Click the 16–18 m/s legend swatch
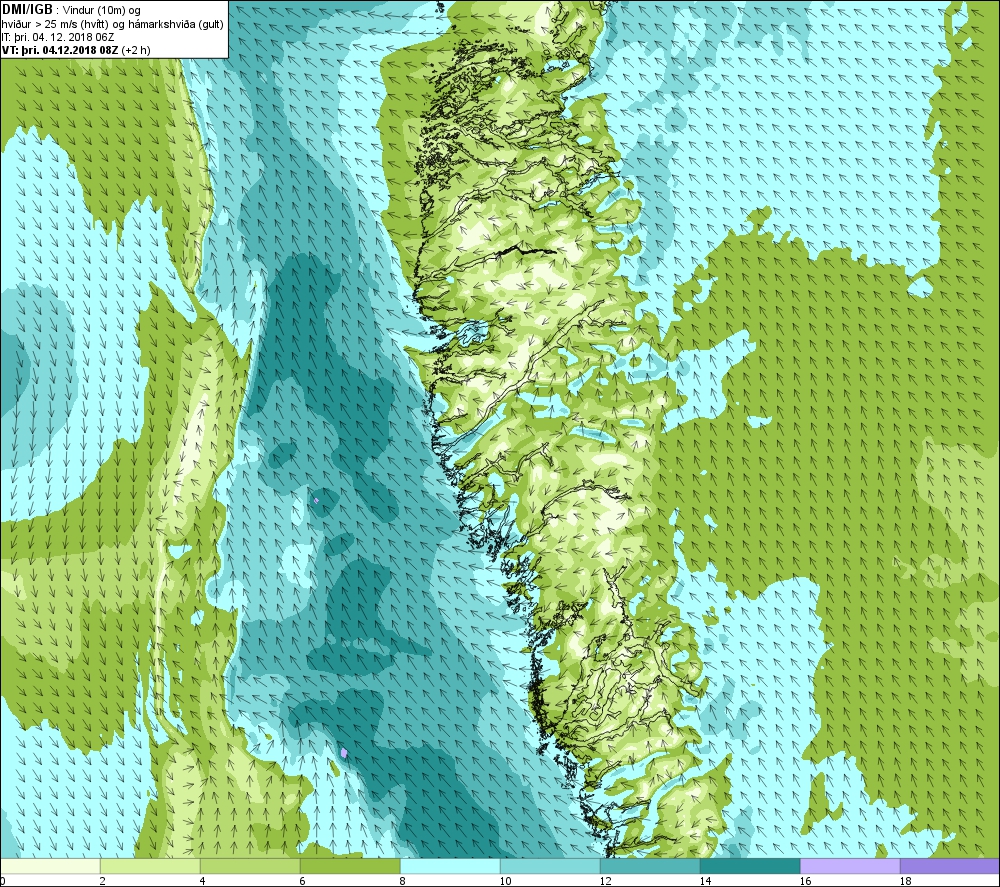Viewport: 1000px width, 887px height. pyautogui.click(x=850, y=866)
